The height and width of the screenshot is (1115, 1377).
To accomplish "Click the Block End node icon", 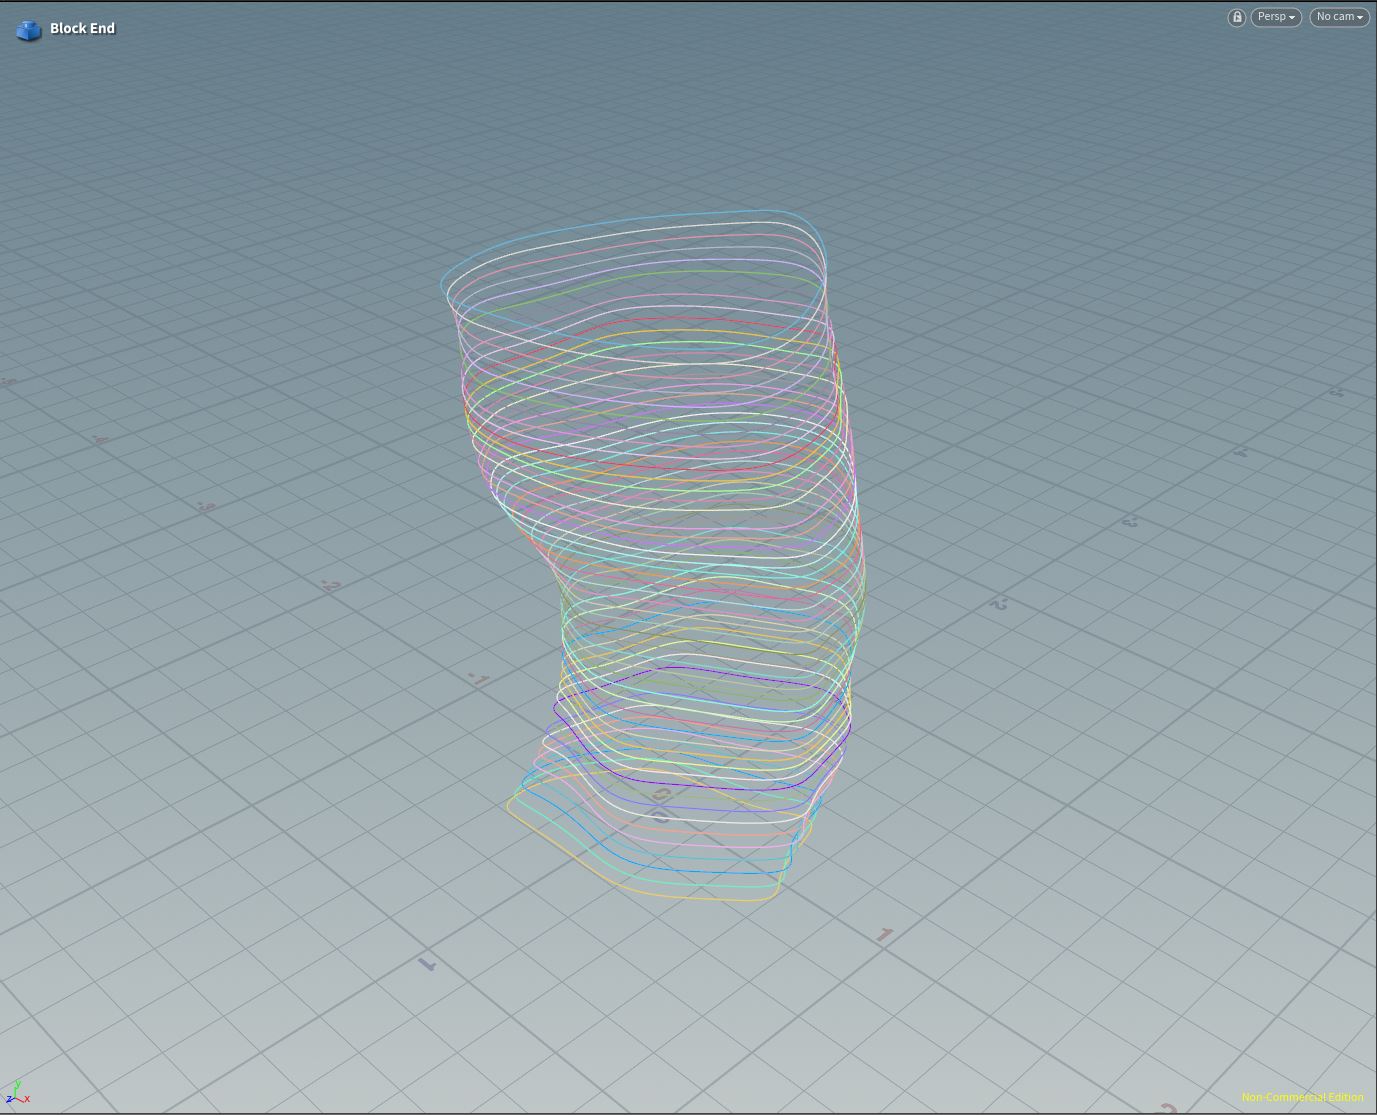I will pos(29,30).
